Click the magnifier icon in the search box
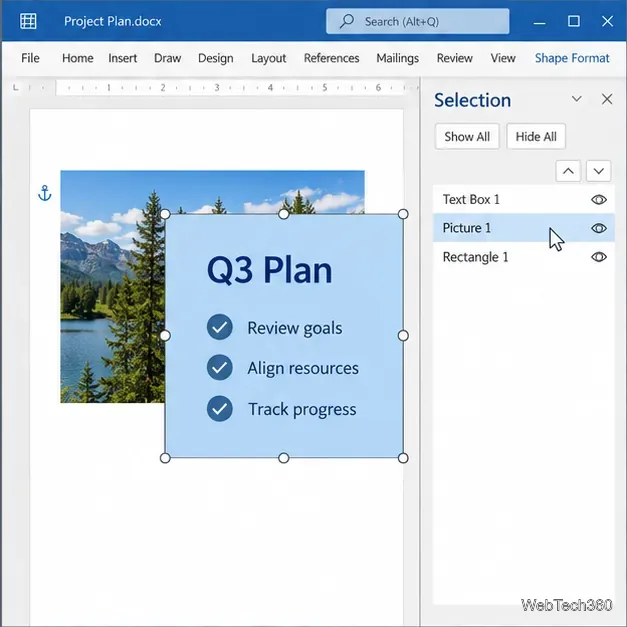The width and height of the screenshot is (627, 627). coord(347,21)
